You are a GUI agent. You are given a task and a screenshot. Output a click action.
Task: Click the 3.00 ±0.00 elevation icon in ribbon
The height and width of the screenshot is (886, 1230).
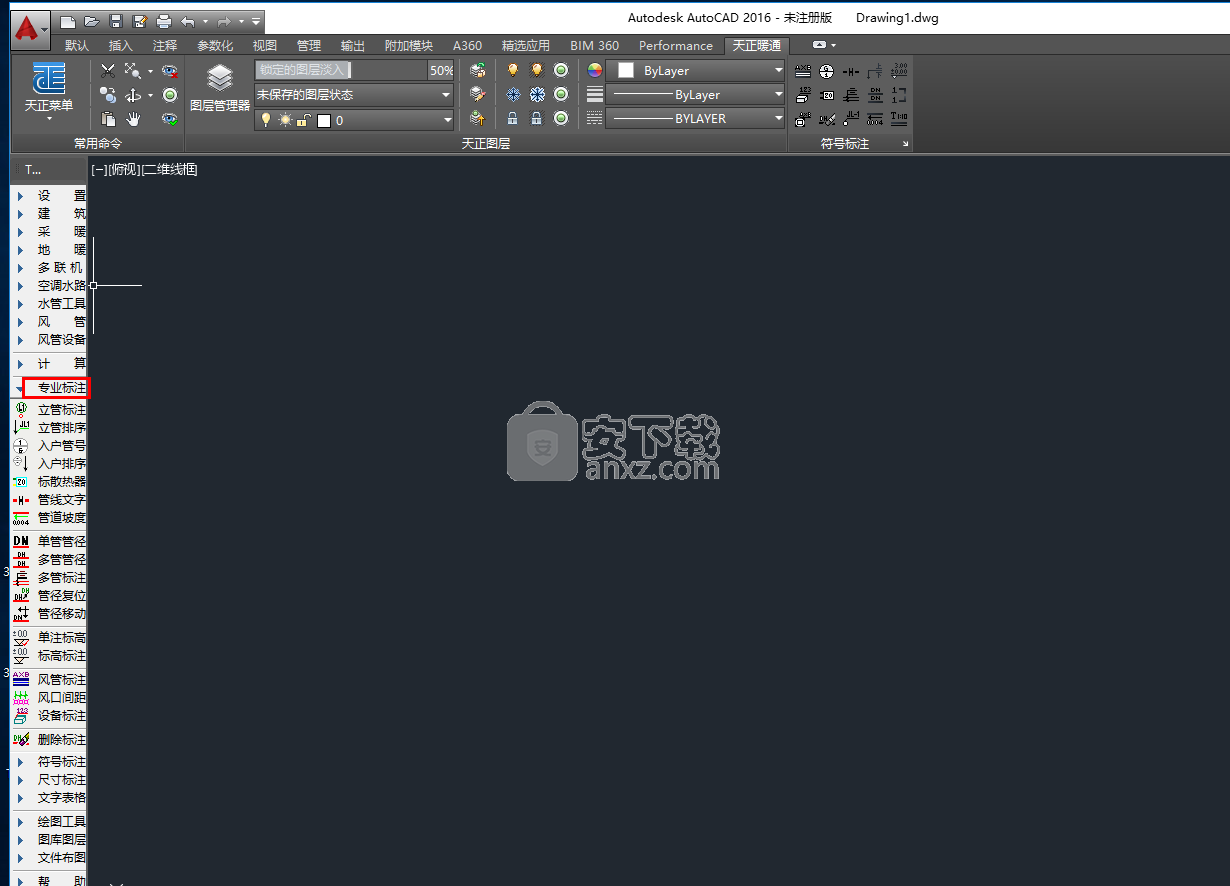coord(900,70)
